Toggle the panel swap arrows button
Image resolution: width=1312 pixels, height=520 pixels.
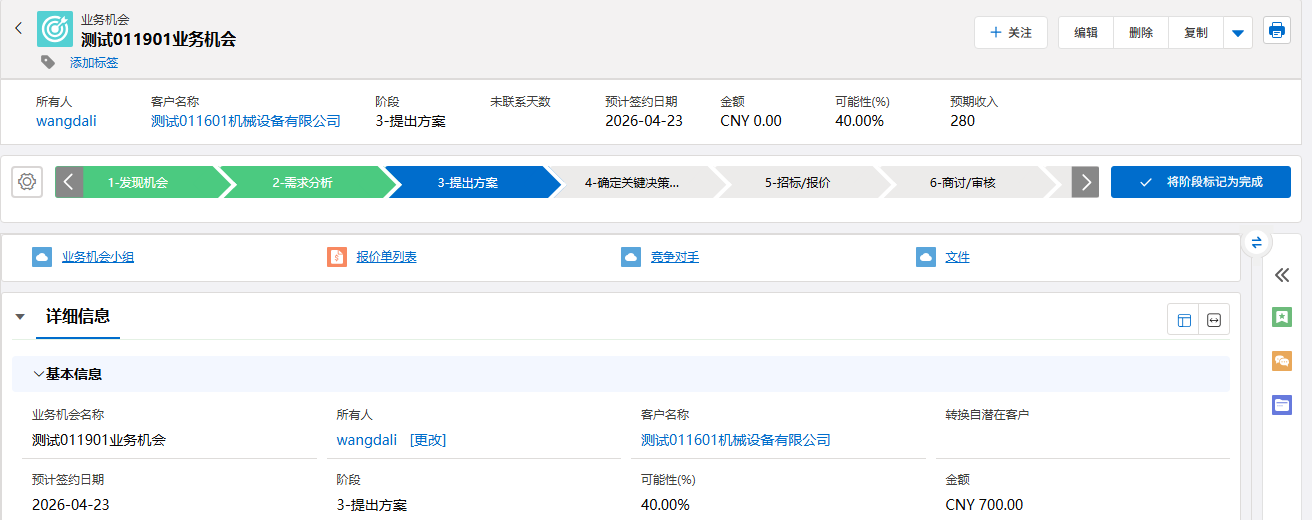[x=1257, y=242]
